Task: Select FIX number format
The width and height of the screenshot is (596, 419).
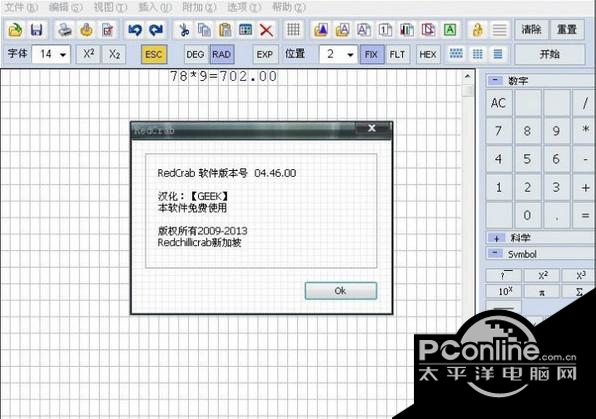Action: (x=371, y=54)
